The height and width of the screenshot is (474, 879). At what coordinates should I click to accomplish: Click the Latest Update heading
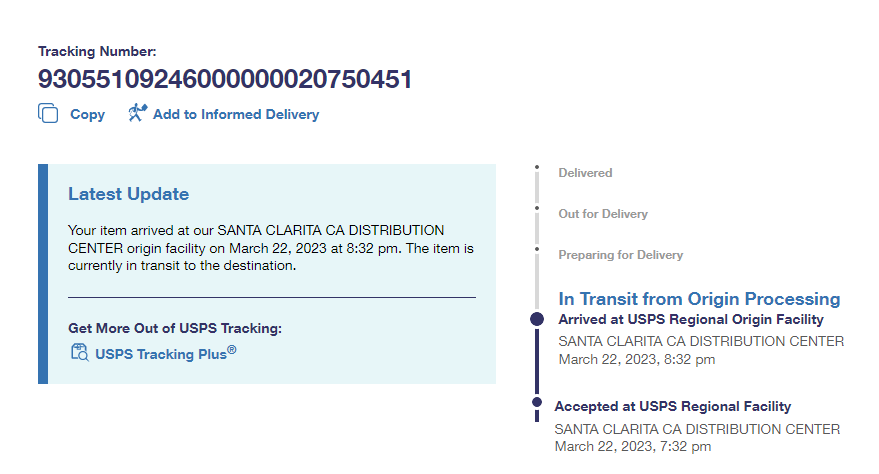click(128, 194)
